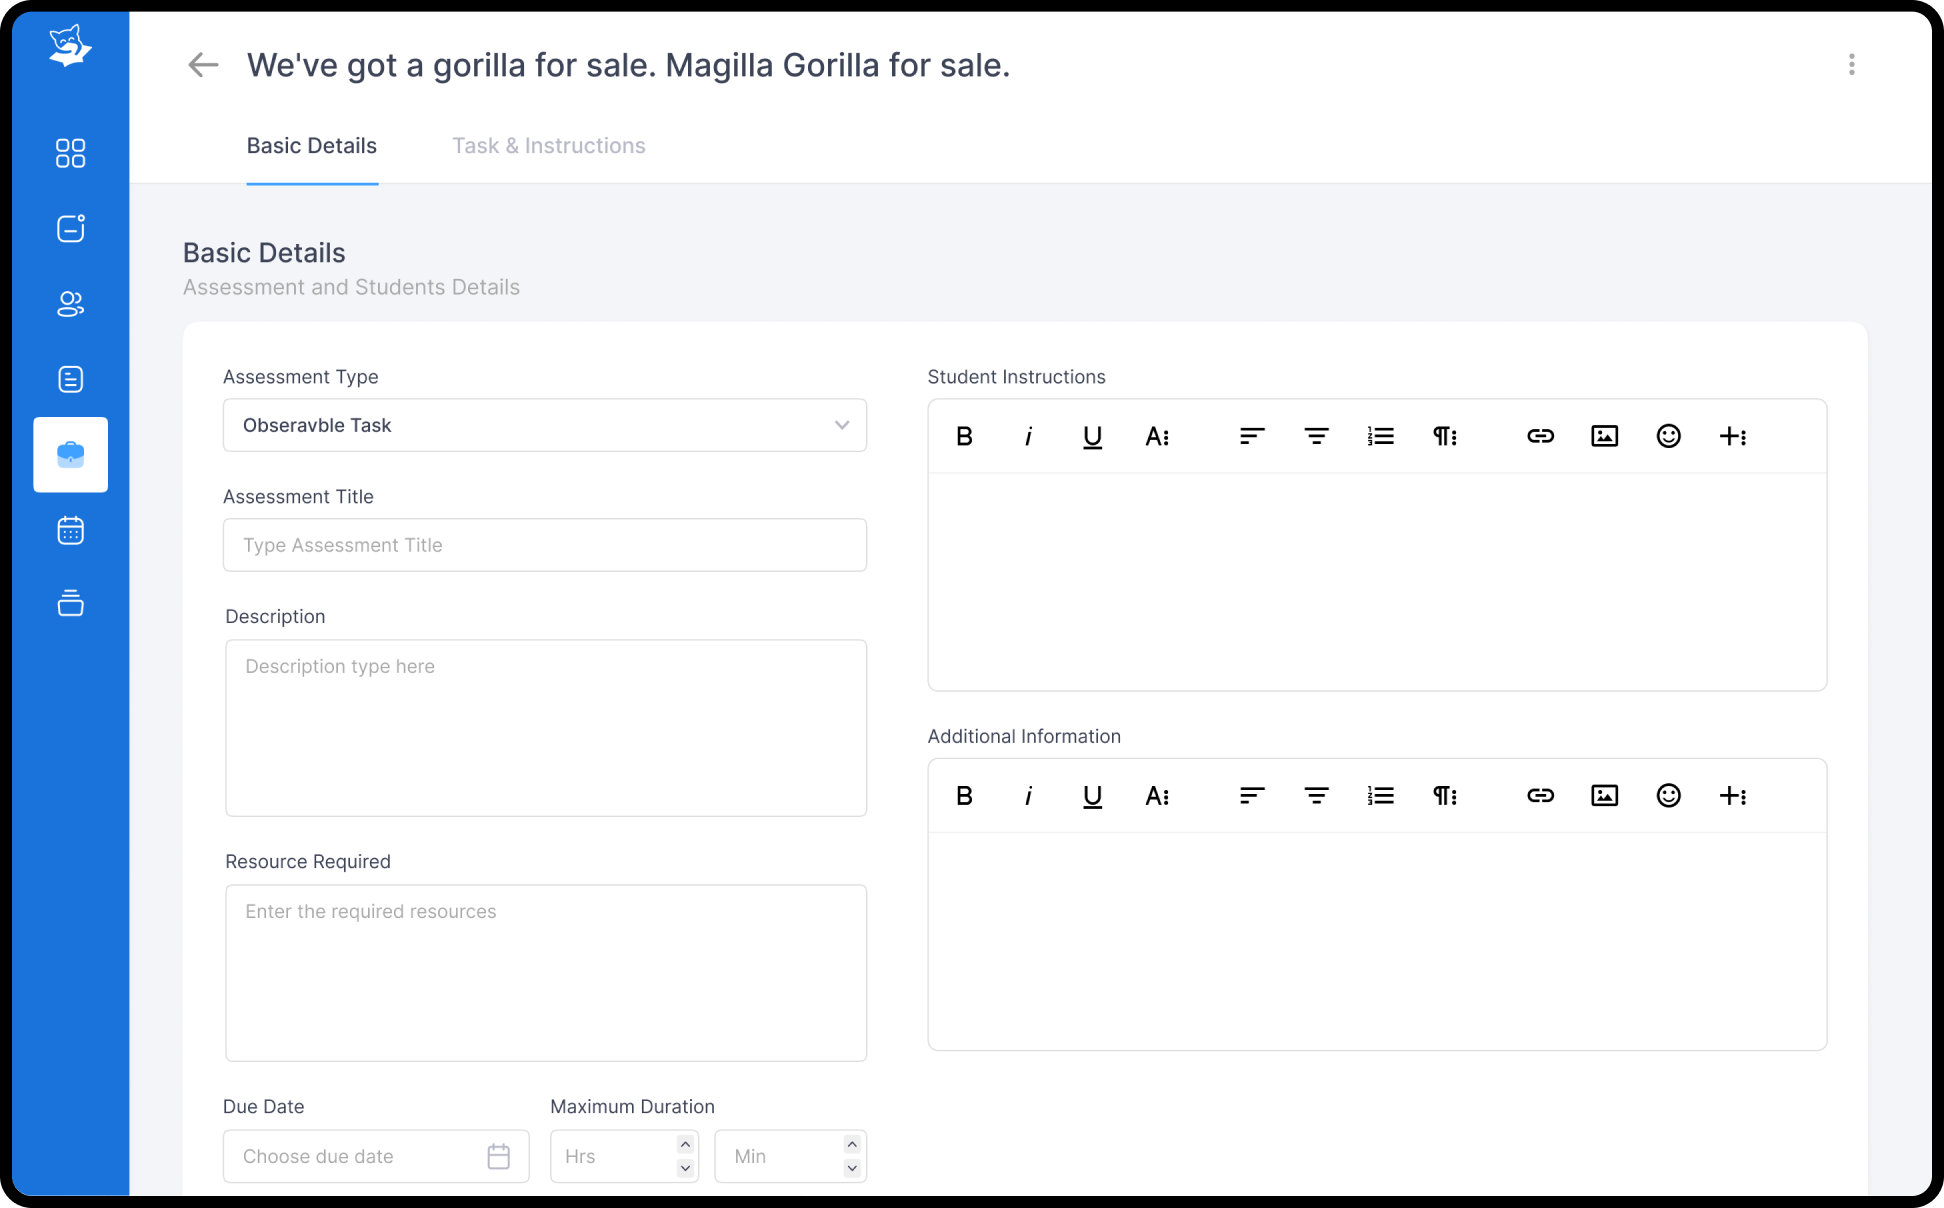1944x1208 pixels.
Task: Switch to the Basic Details tab
Action: tap(312, 146)
